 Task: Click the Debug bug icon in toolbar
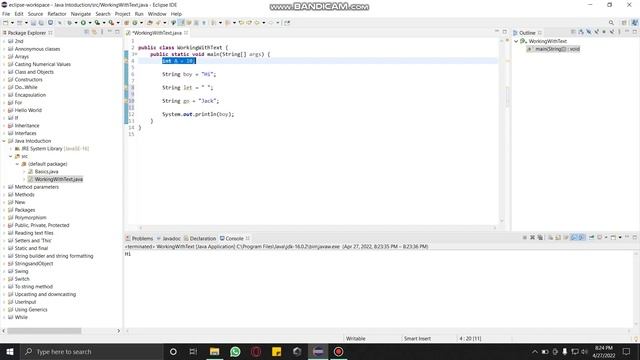tap(69, 23)
